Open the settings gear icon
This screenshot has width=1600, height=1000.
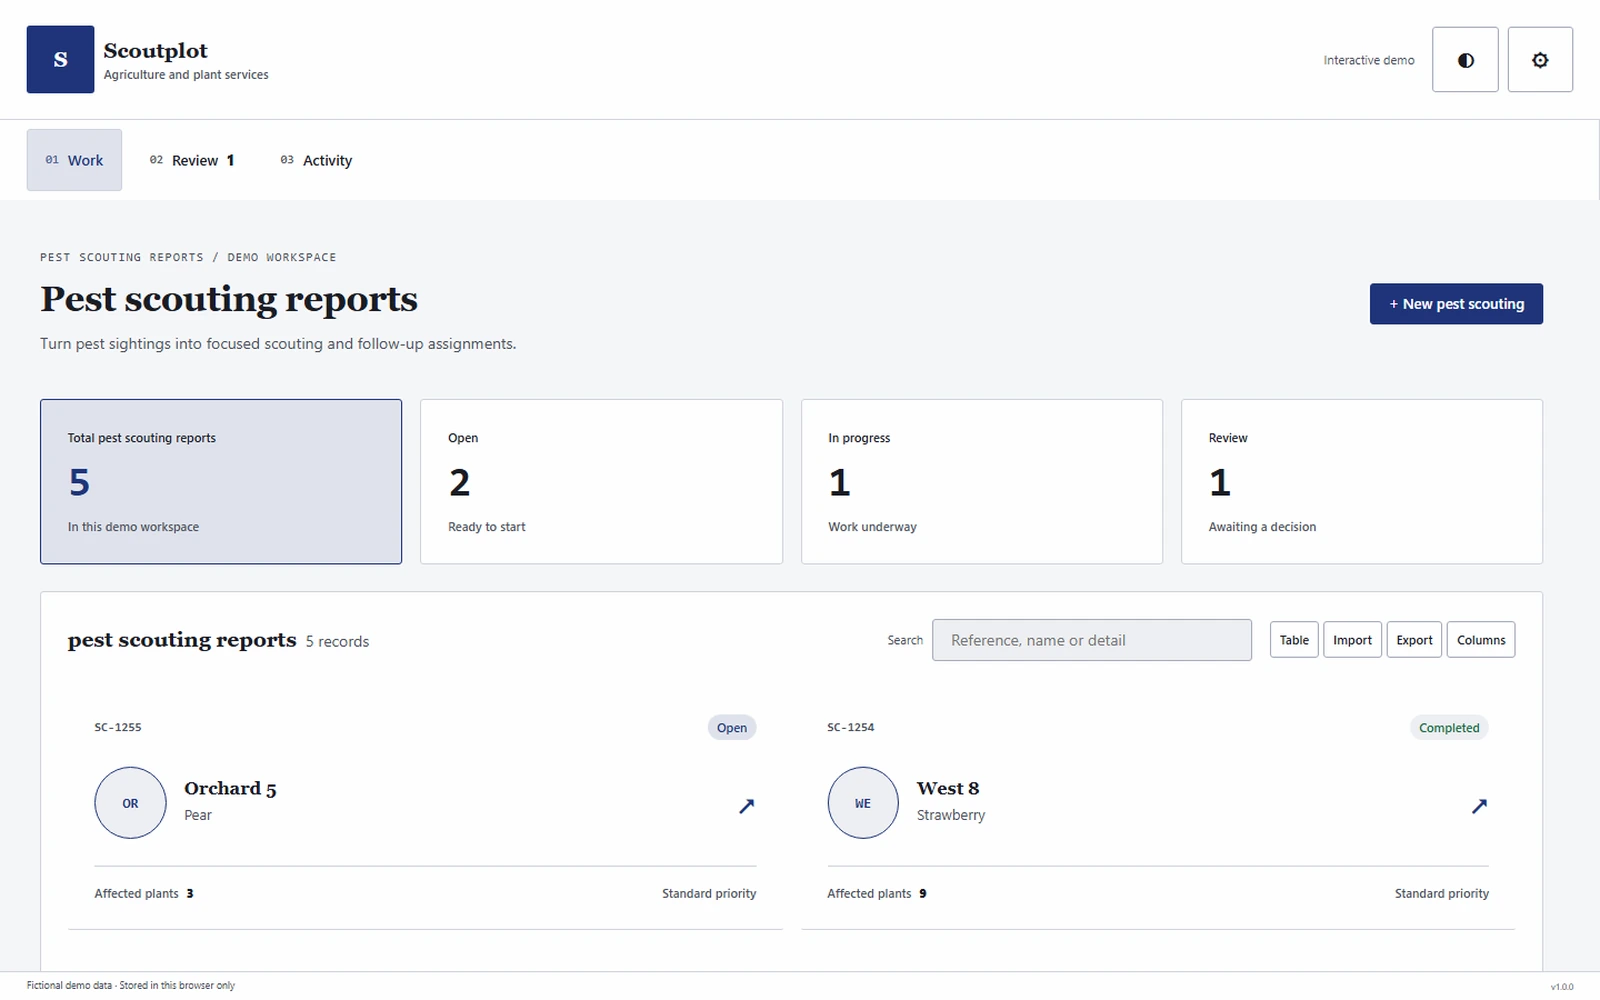[1540, 60]
